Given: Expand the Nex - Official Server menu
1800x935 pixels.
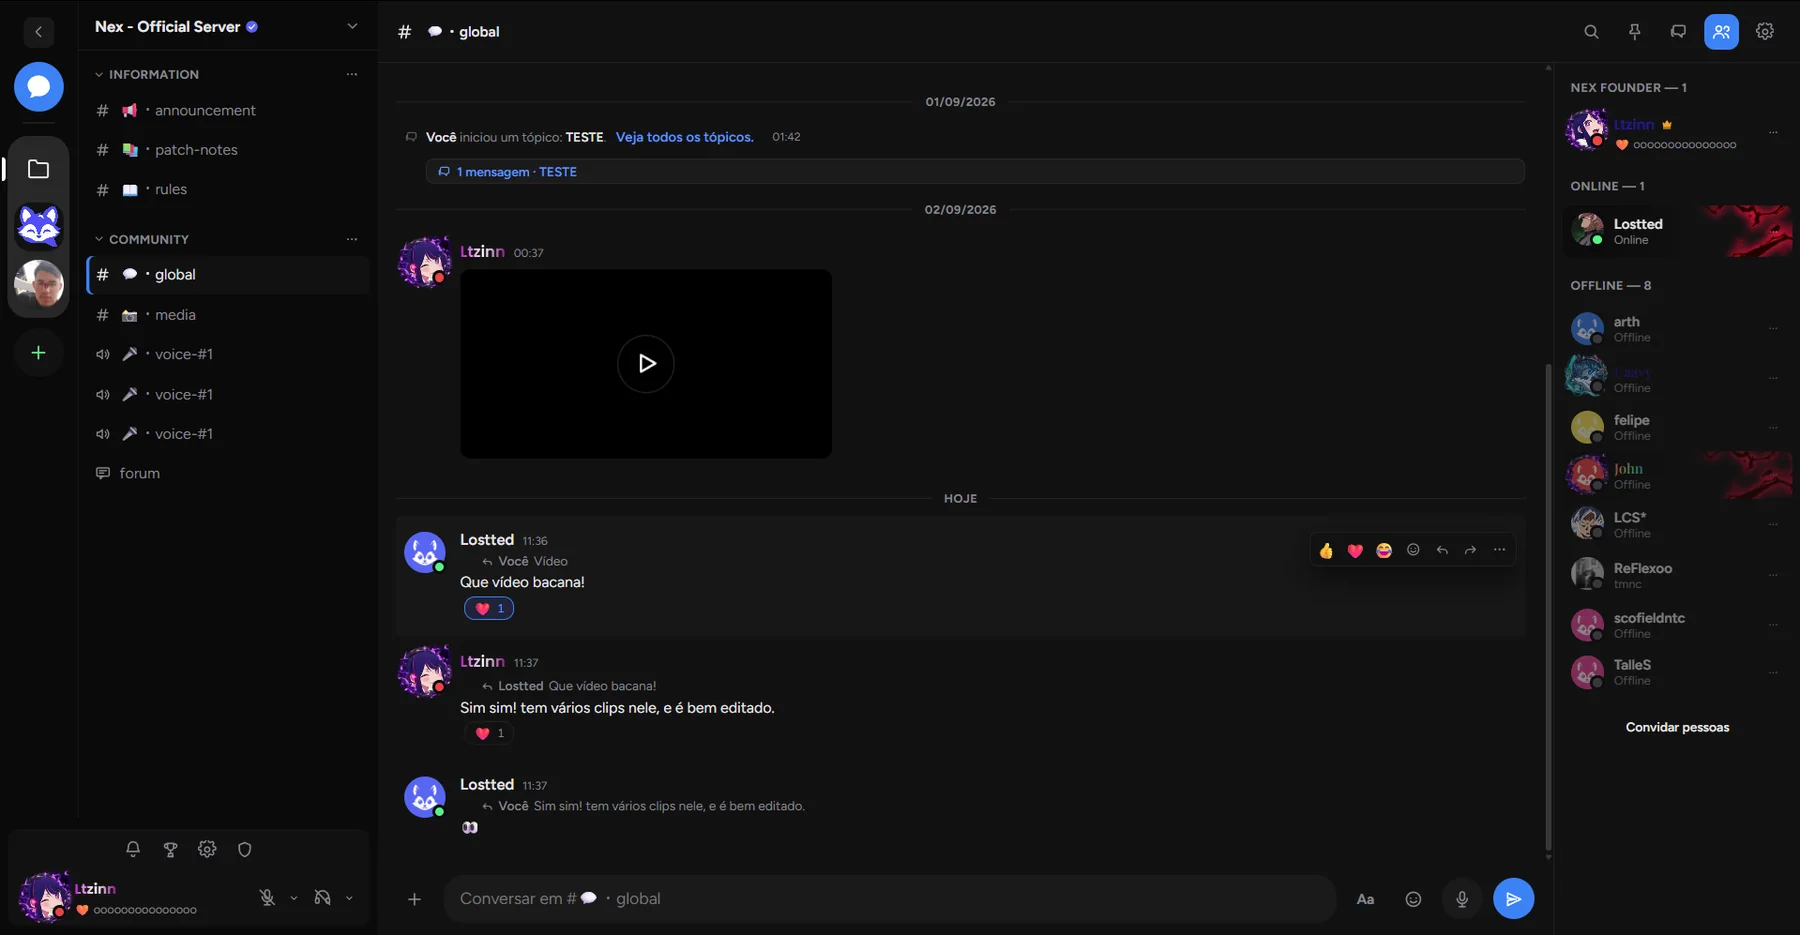Looking at the screenshot, I should pyautogui.click(x=352, y=27).
